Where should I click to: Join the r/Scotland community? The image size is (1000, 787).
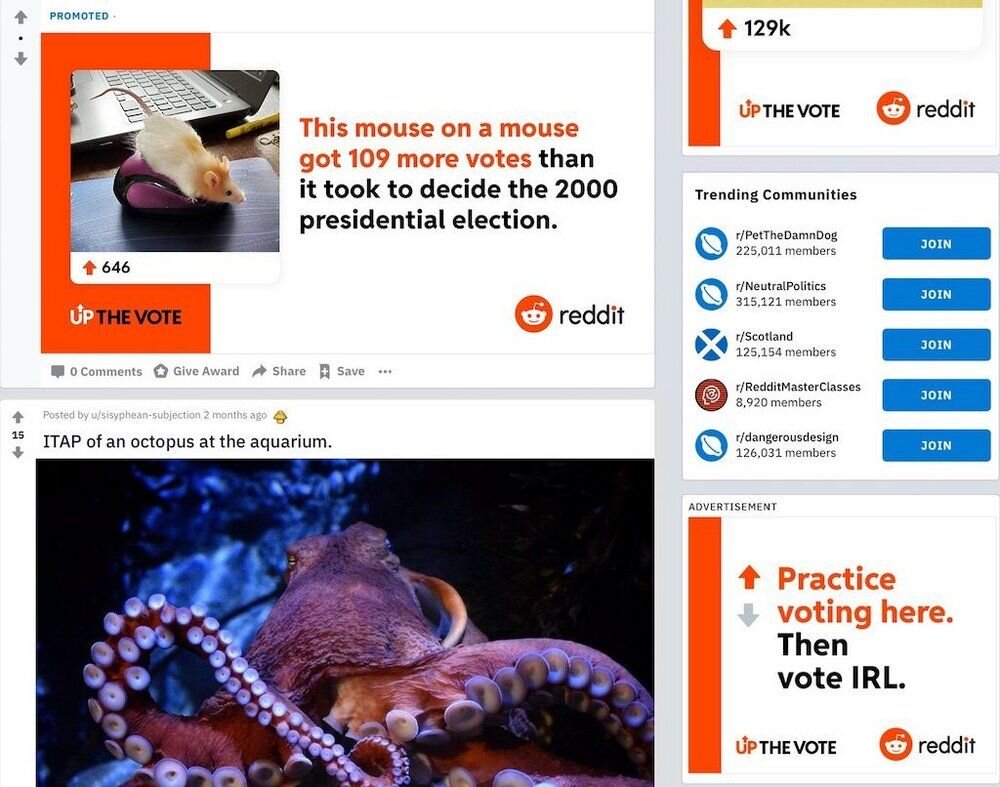(x=936, y=344)
